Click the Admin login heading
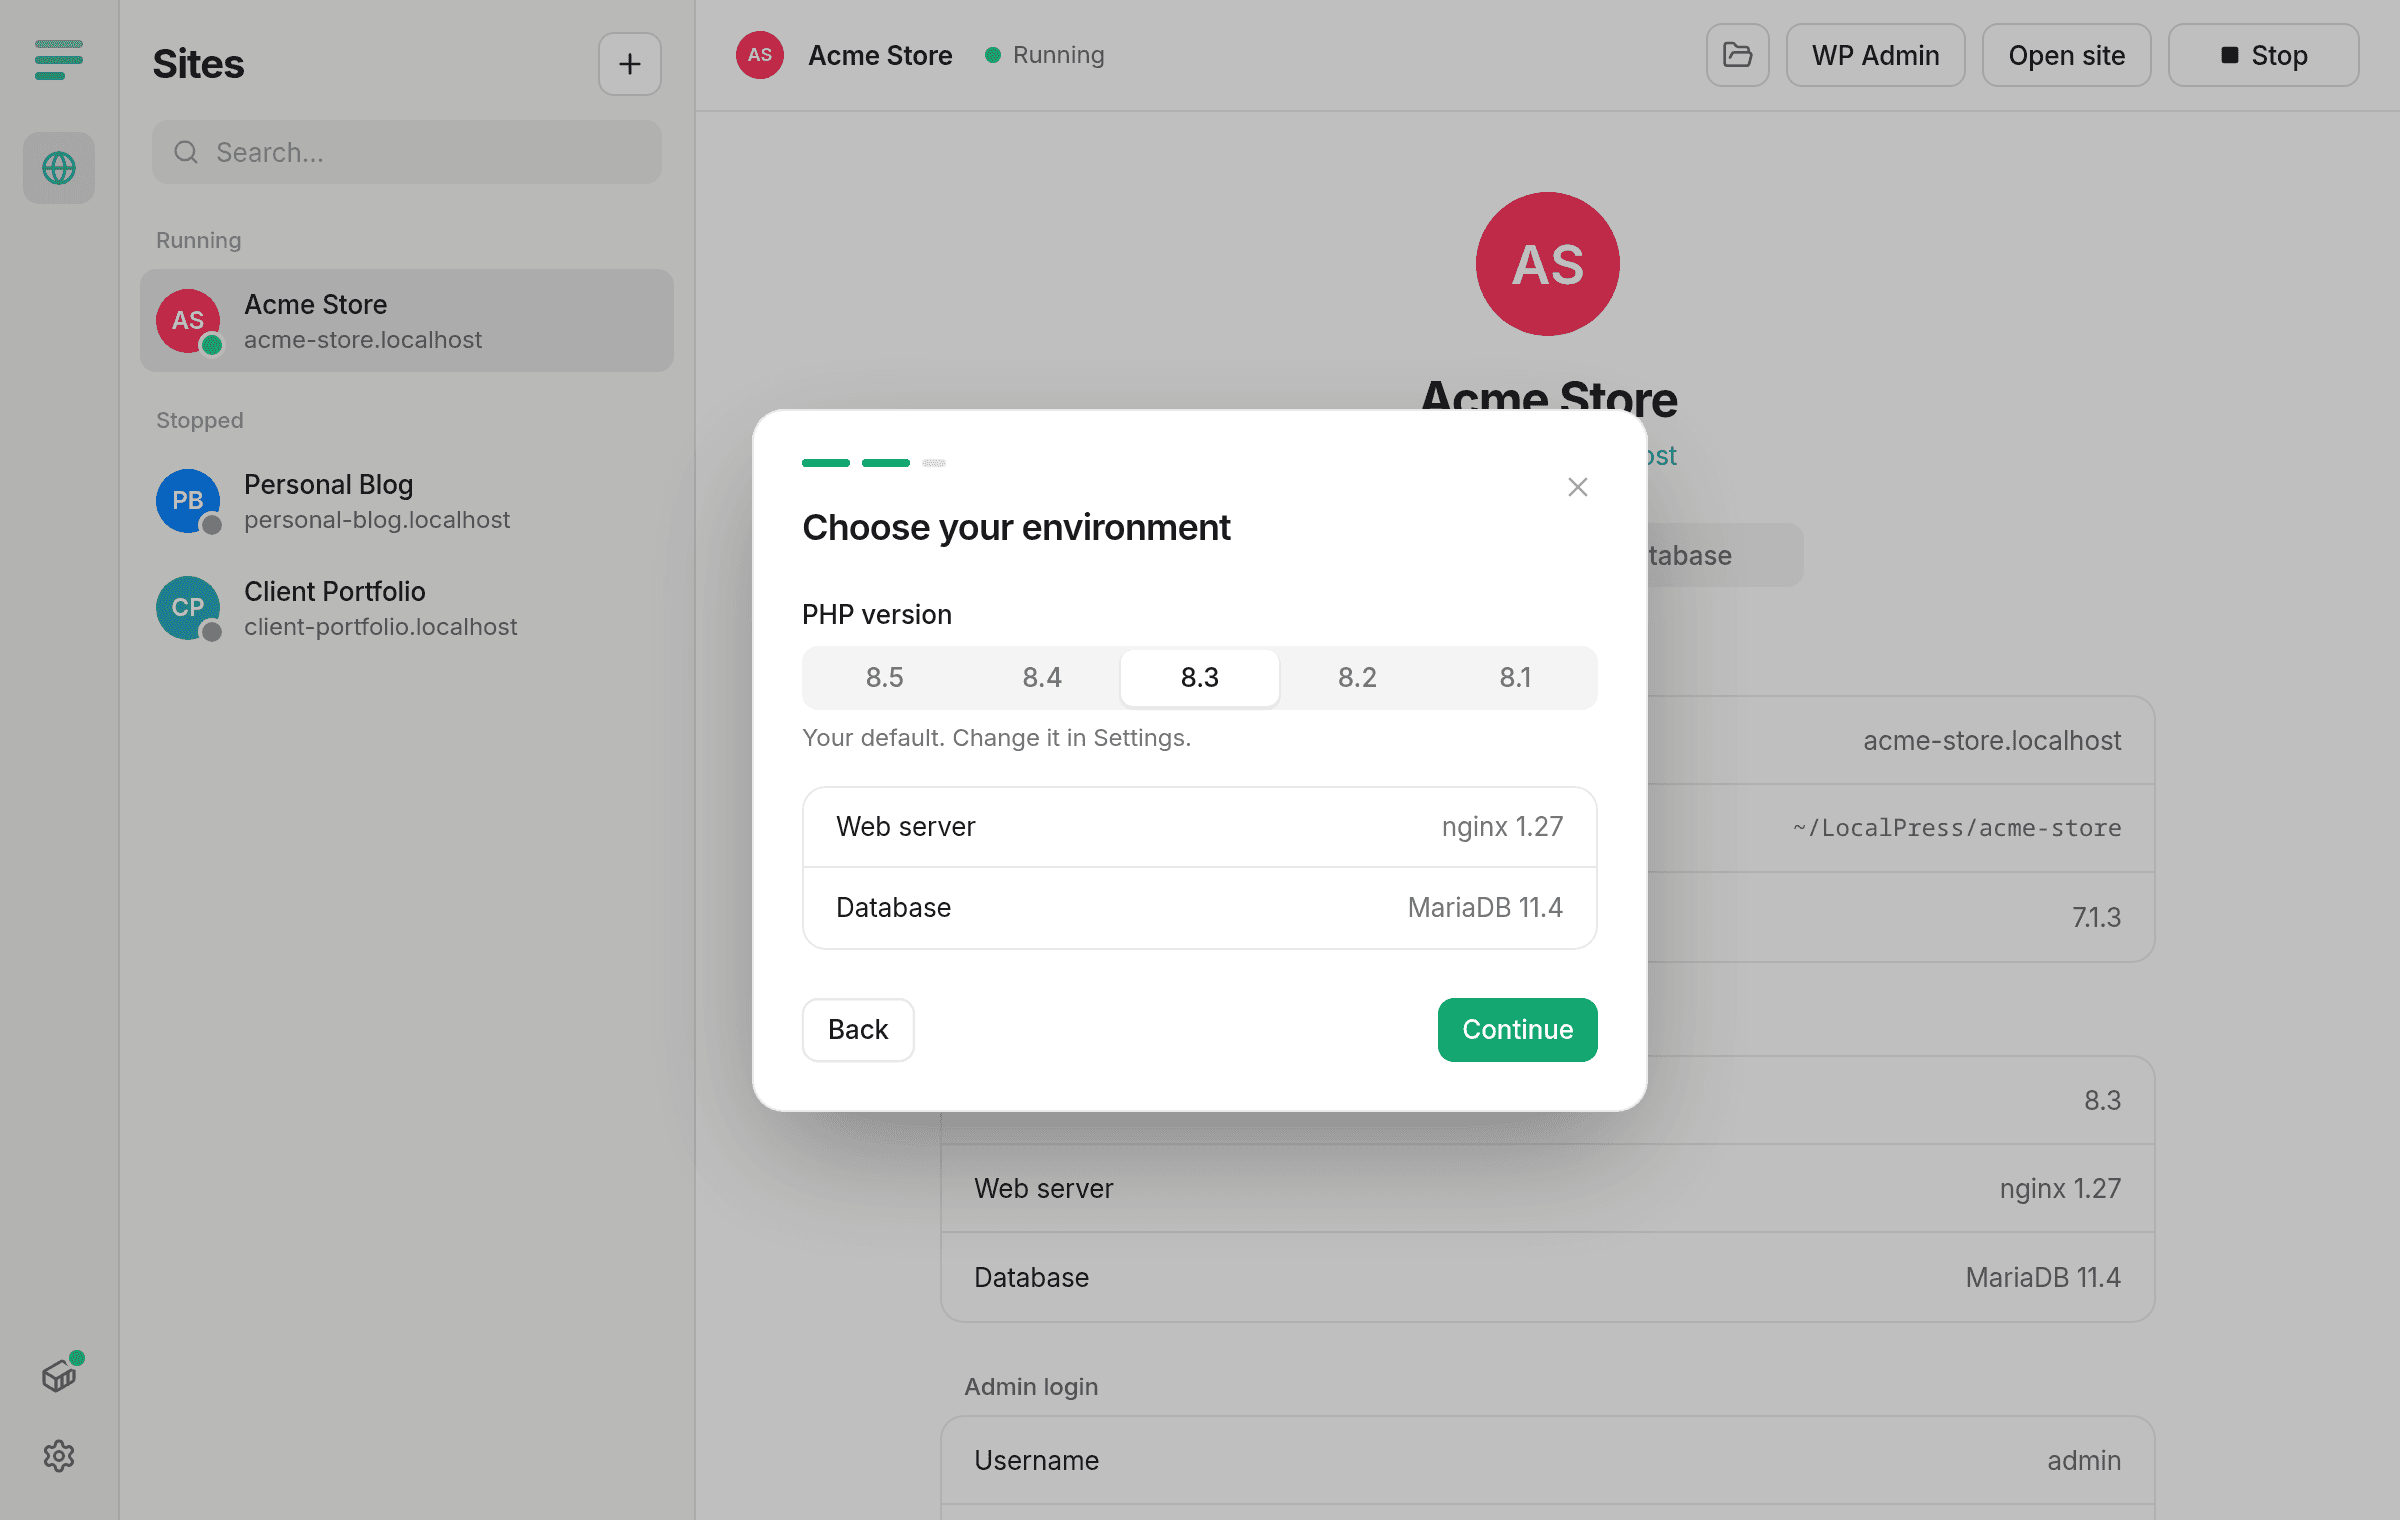The width and height of the screenshot is (2400, 1520). 1031,1387
